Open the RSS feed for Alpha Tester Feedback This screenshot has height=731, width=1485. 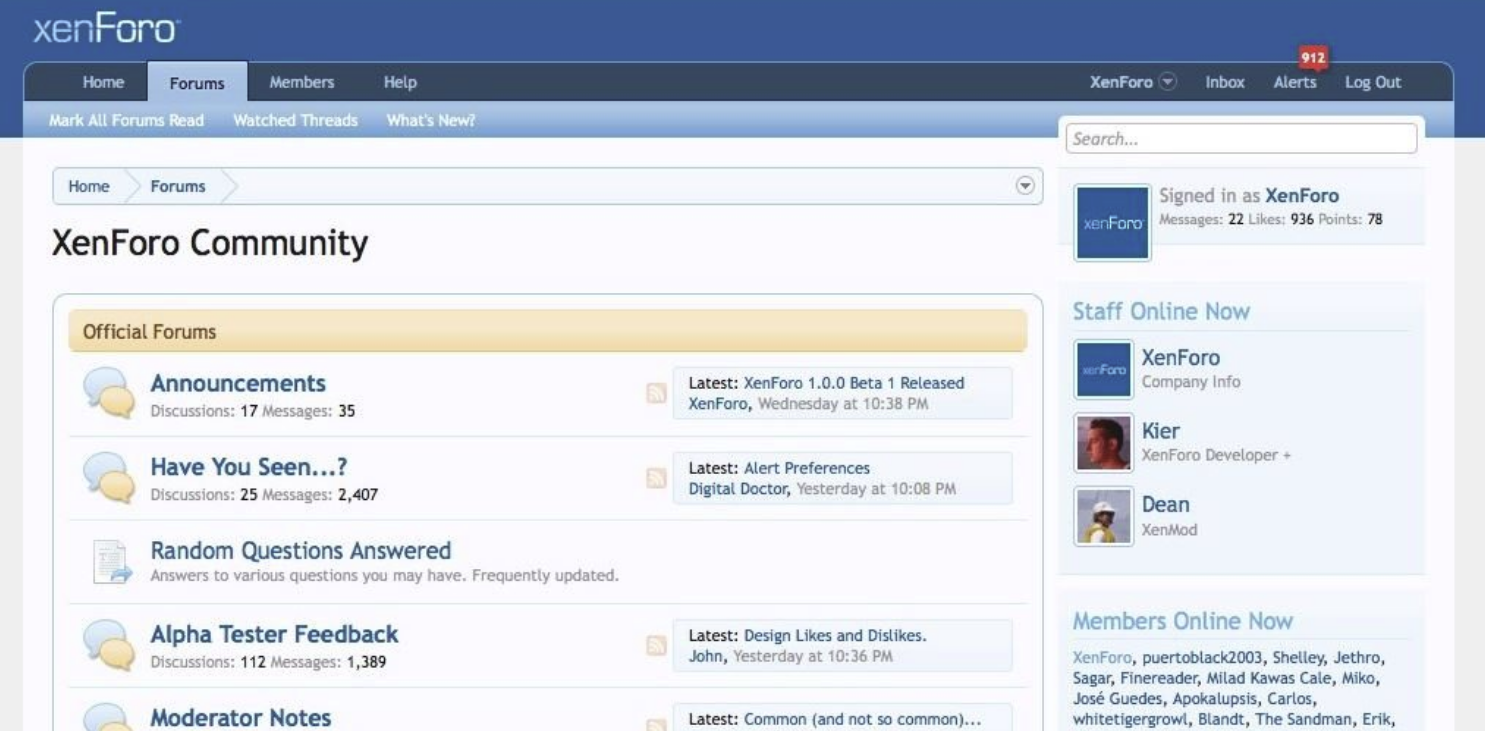656,645
